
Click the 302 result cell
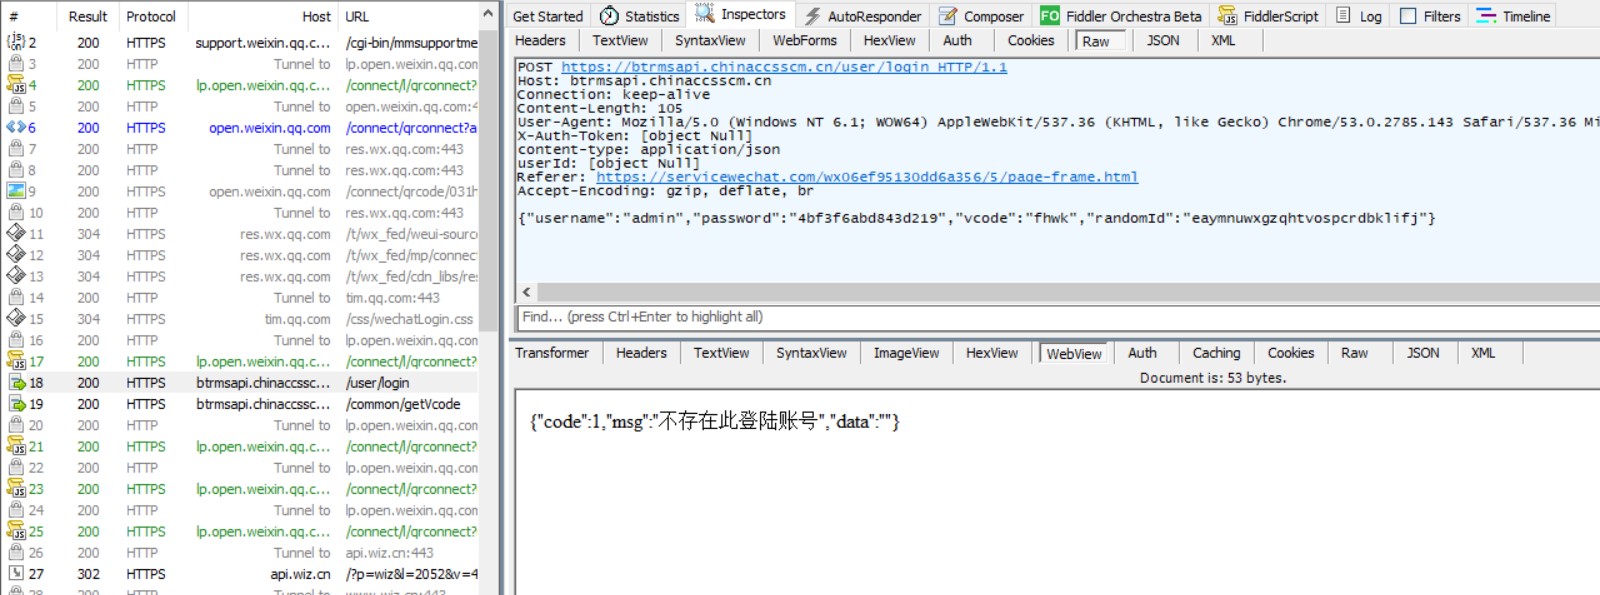pyautogui.click(x=88, y=574)
